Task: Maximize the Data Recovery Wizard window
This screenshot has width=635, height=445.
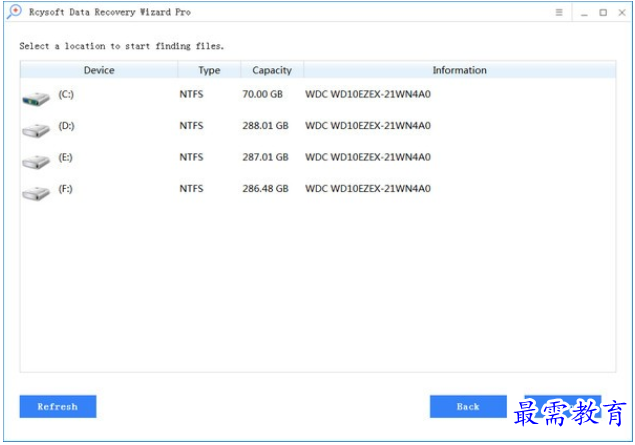Action: pyautogui.click(x=603, y=13)
